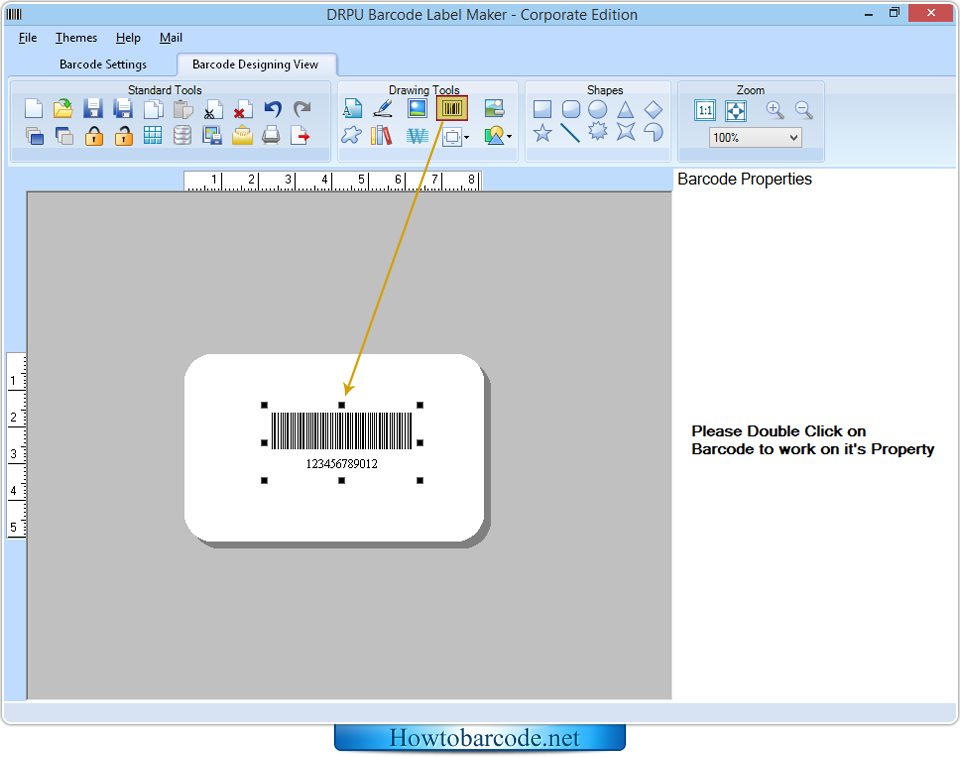Select the Signature pen tool
Screen dimensions: 960x757
383,109
